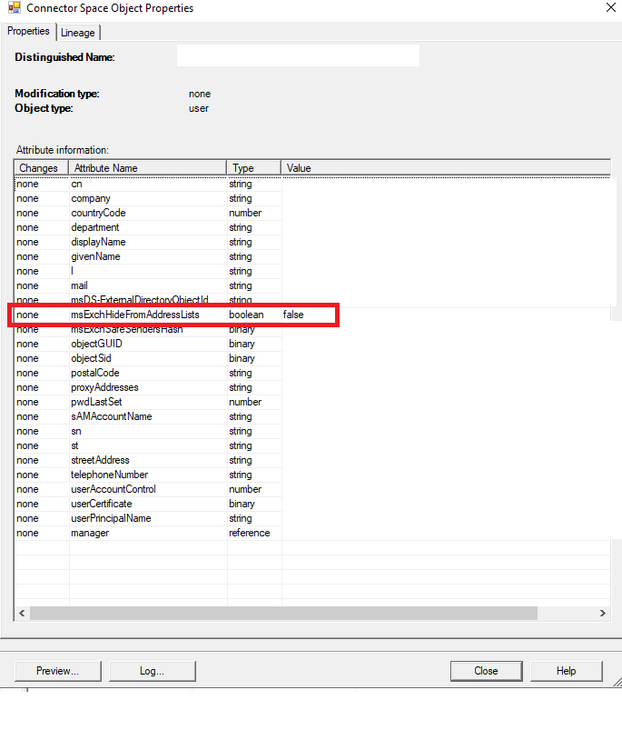The height and width of the screenshot is (750, 622).
Task: Click the Distinguished Name text field
Action: [x=297, y=57]
